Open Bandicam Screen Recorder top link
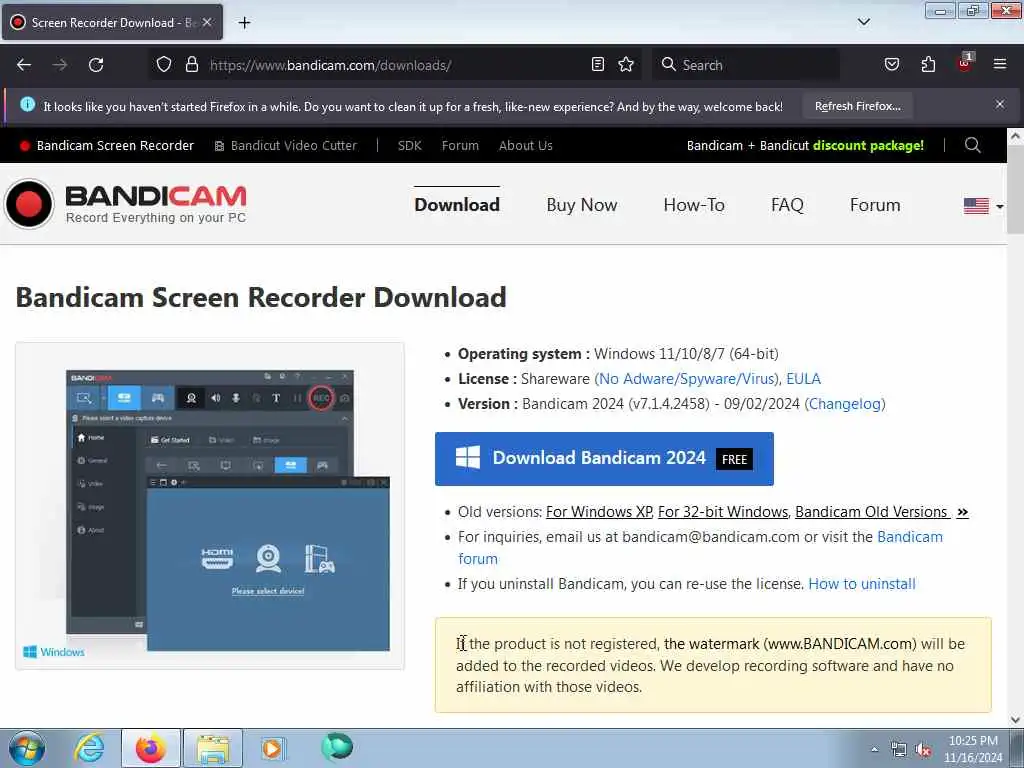Image resolution: width=1024 pixels, height=768 pixels. (x=107, y=146)
